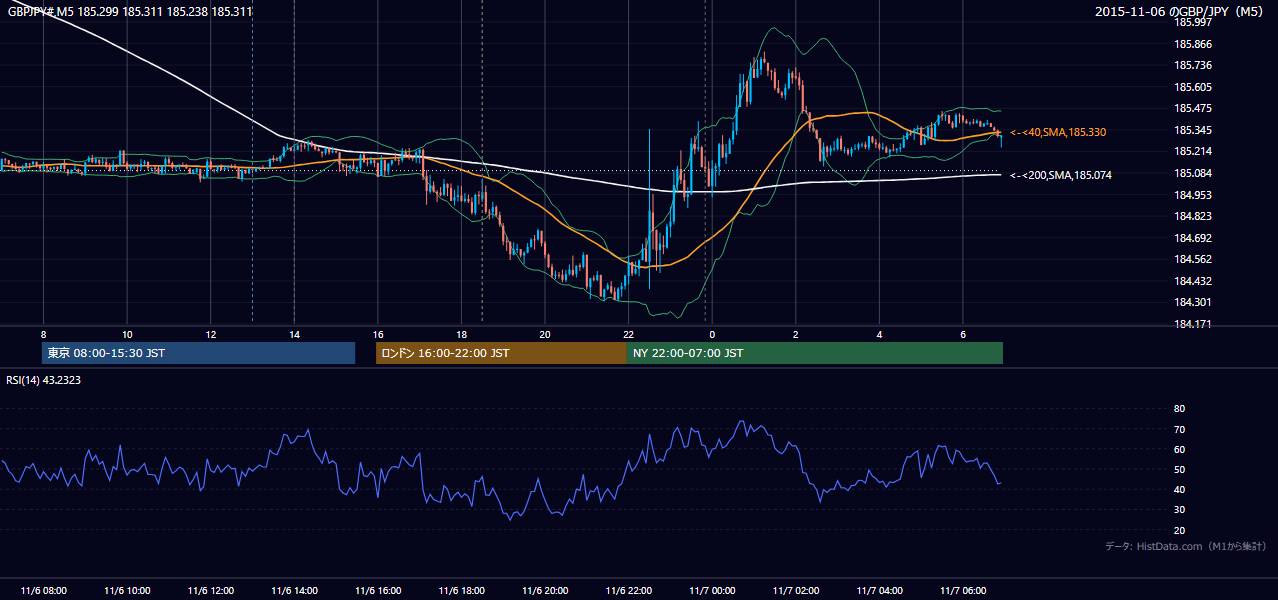This screenshot has height=600, width=1278.
Task: Click price axis value 185.214
Action: point(1192,151)
